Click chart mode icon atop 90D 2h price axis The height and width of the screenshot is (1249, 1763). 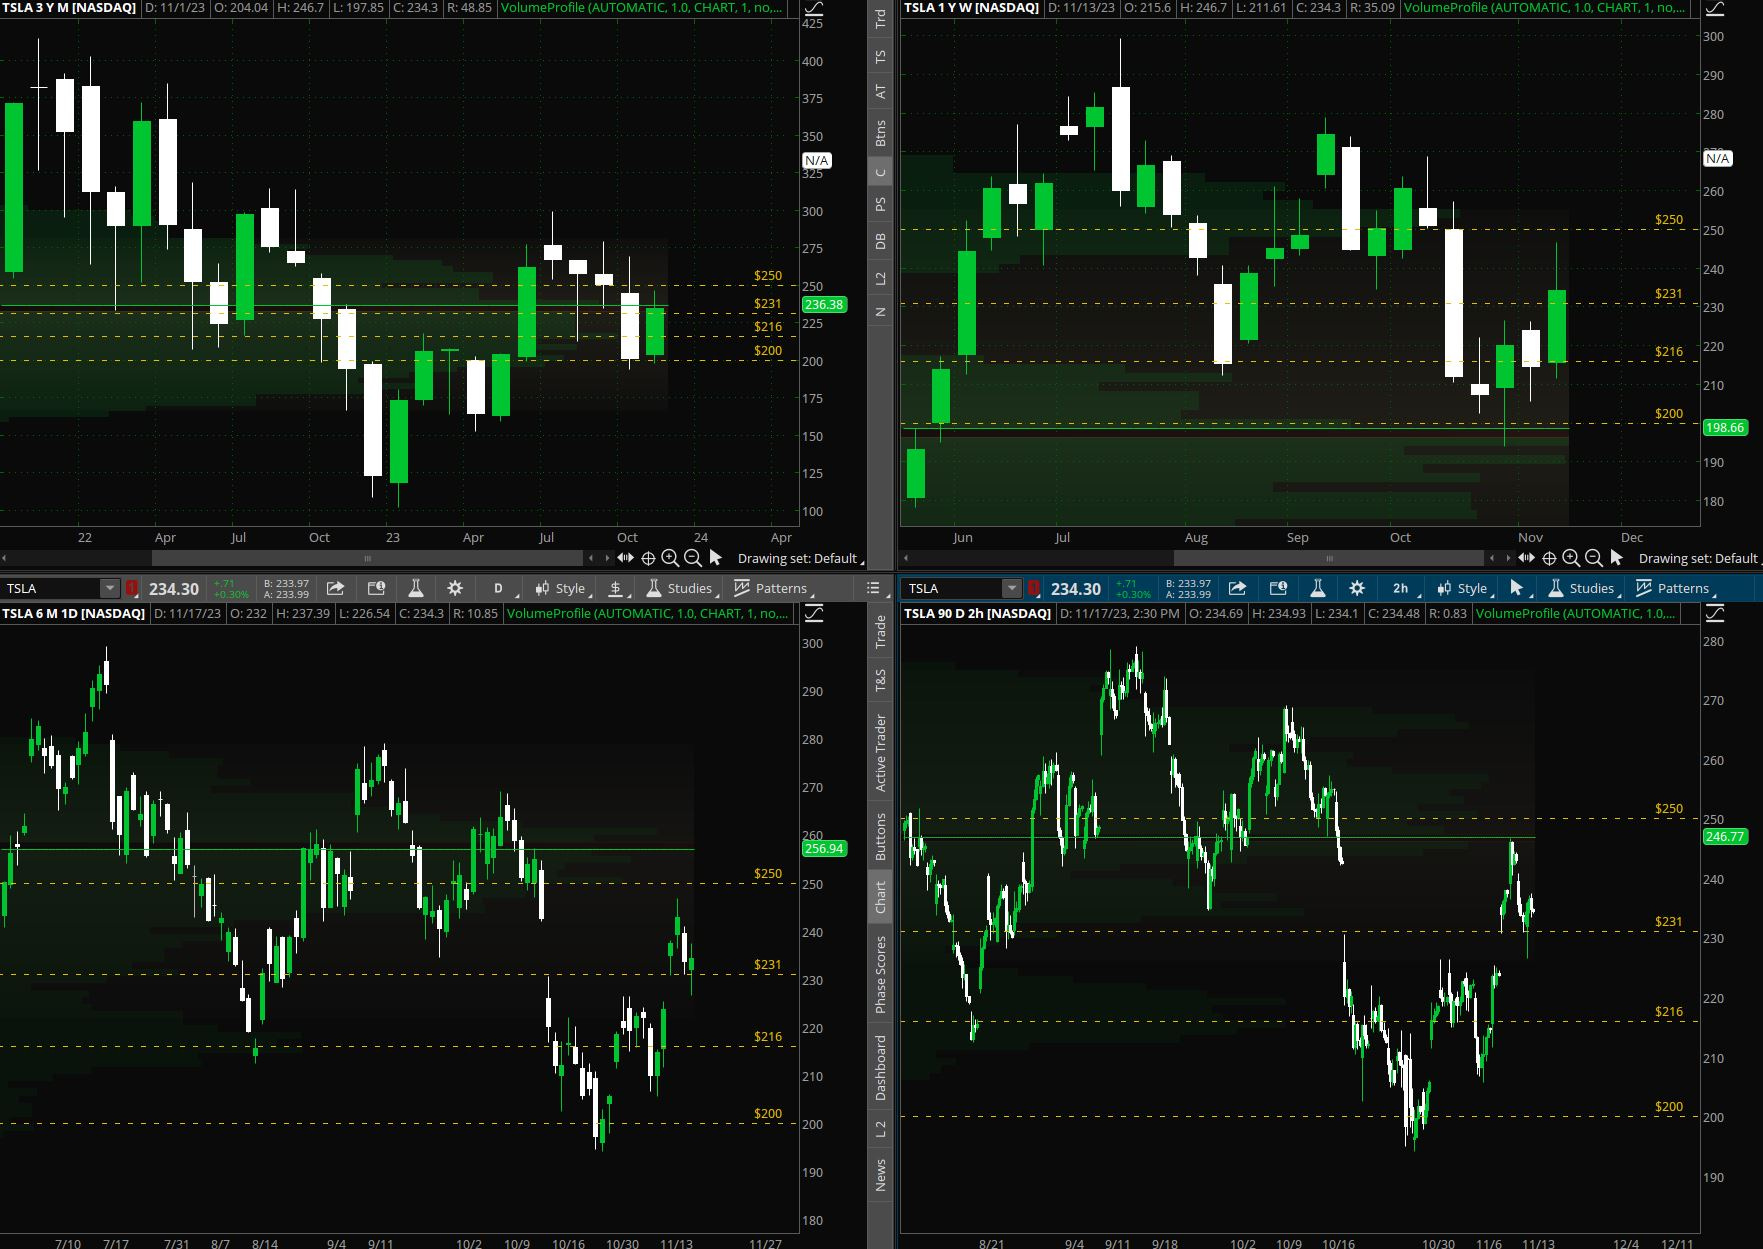coord(1715,612)
